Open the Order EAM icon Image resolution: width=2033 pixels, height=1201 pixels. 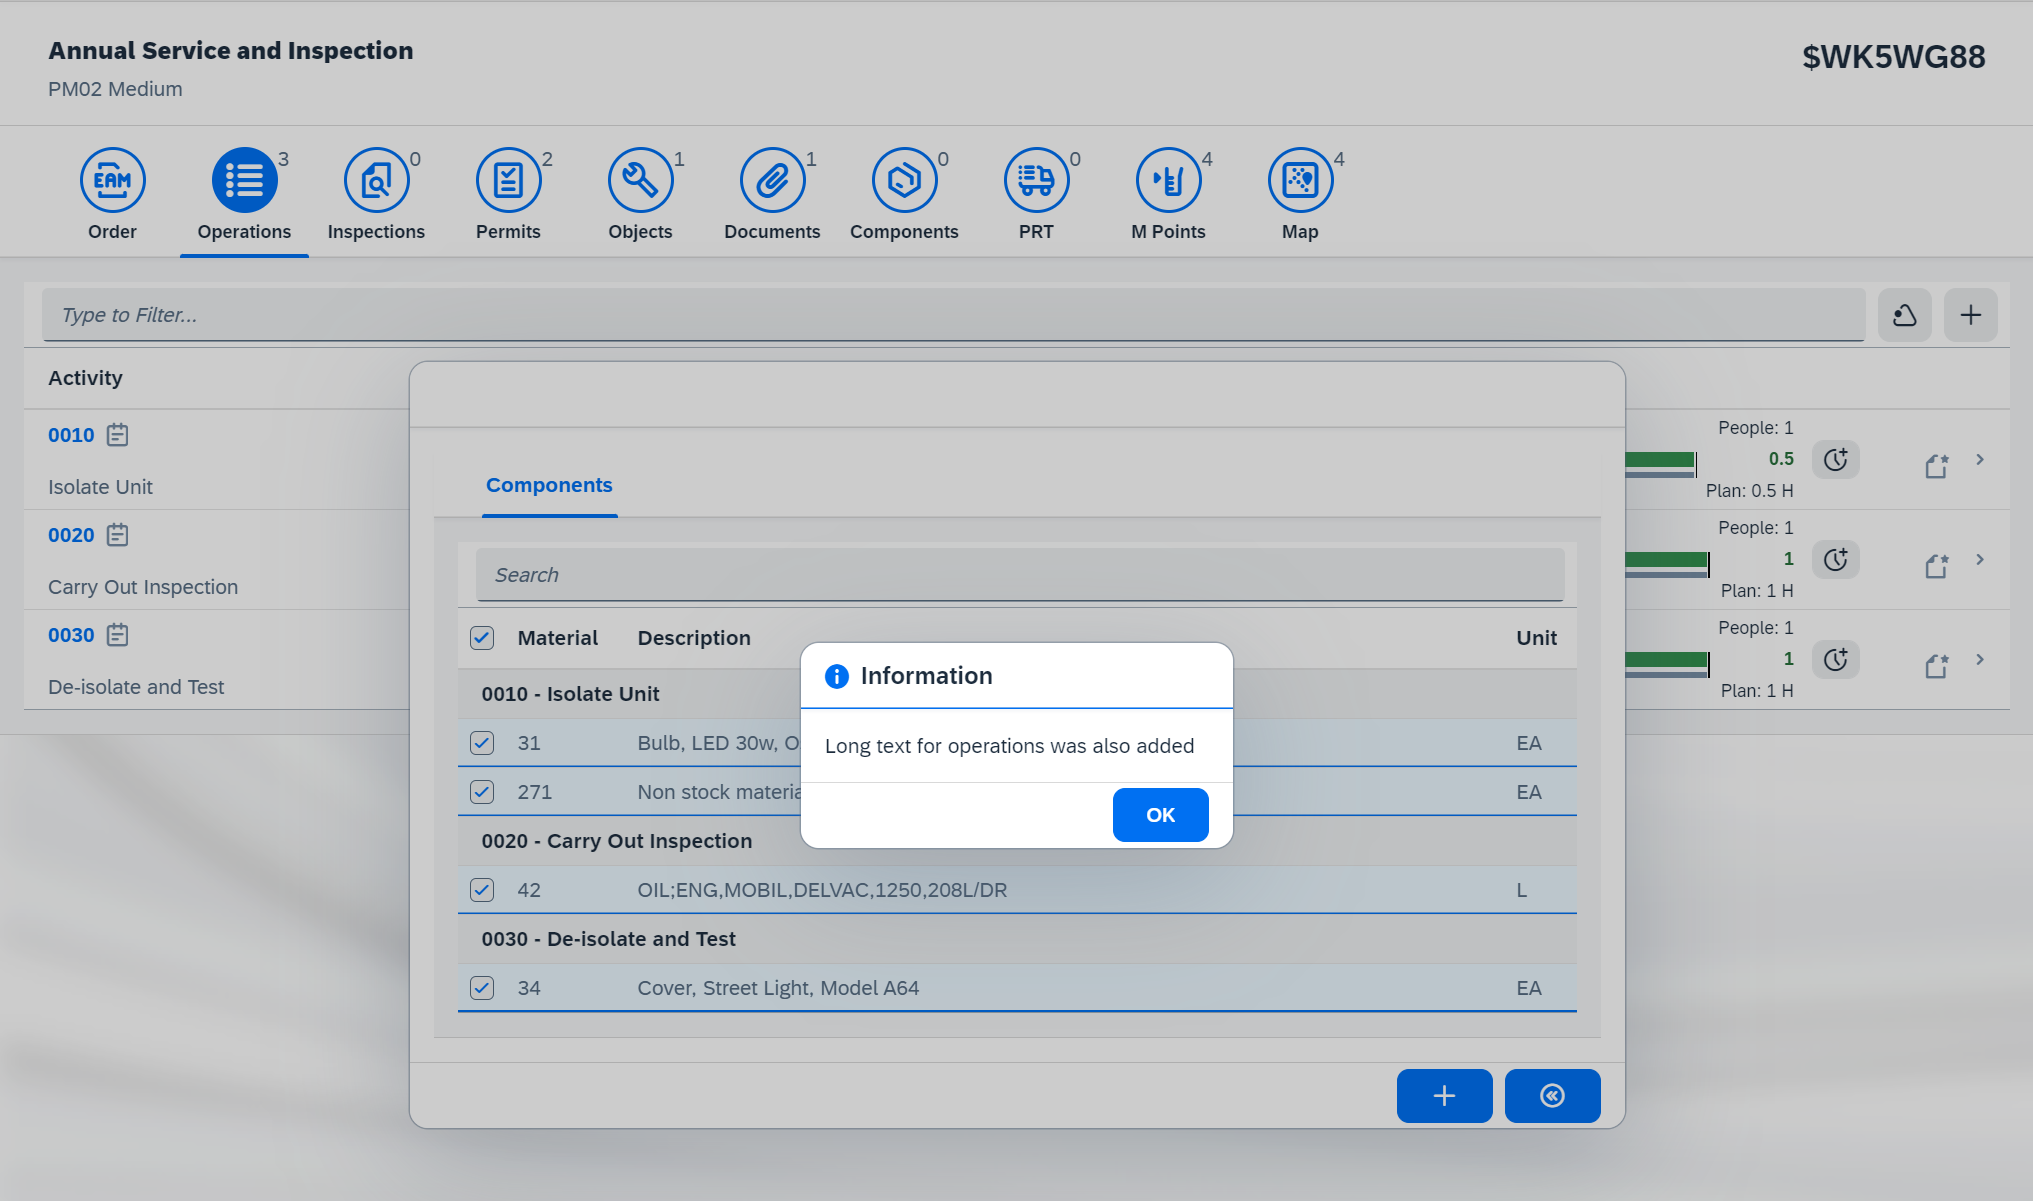[x=112, y=181]
